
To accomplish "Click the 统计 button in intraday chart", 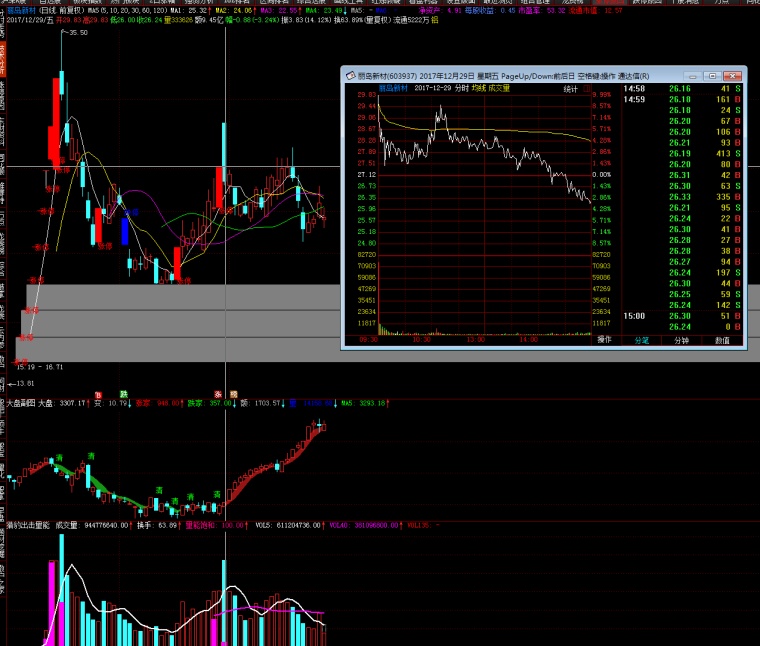I will tap(571, 88).
